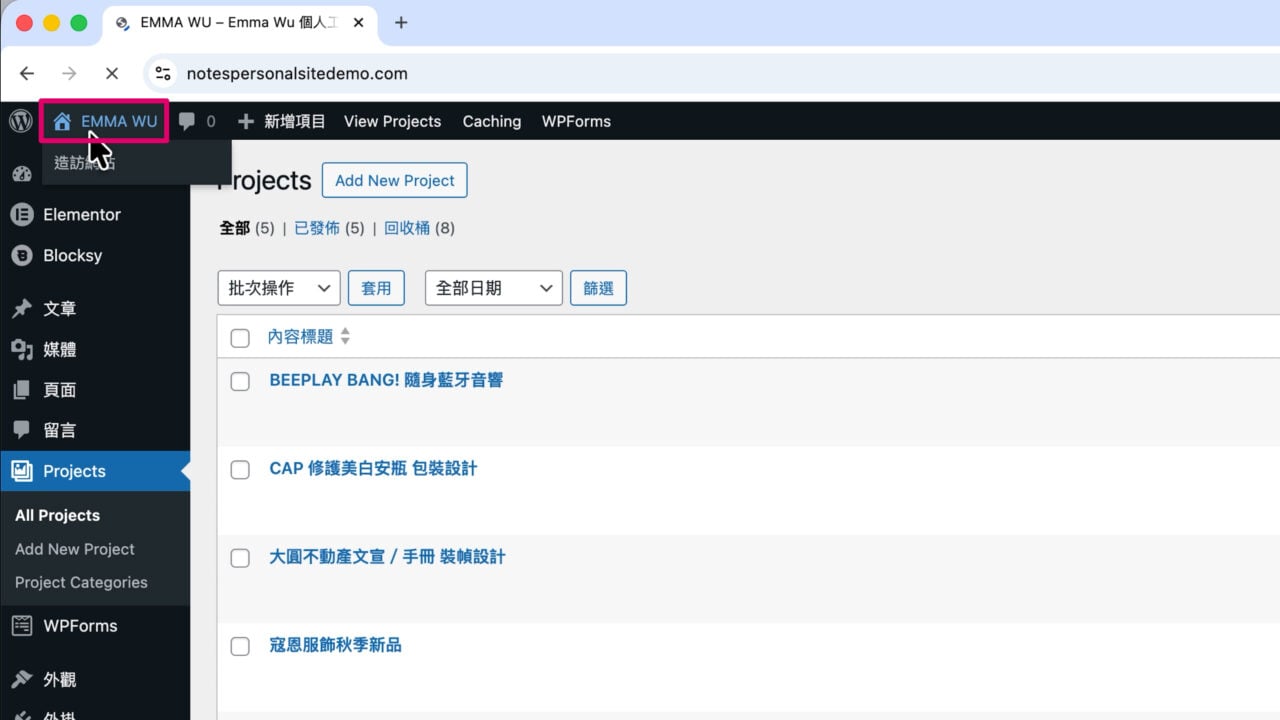Image resolution: width=1280 pixels, height=720 pixels.
Task: Click the plus icon for 新增項目
Action: tap(246, 121)
